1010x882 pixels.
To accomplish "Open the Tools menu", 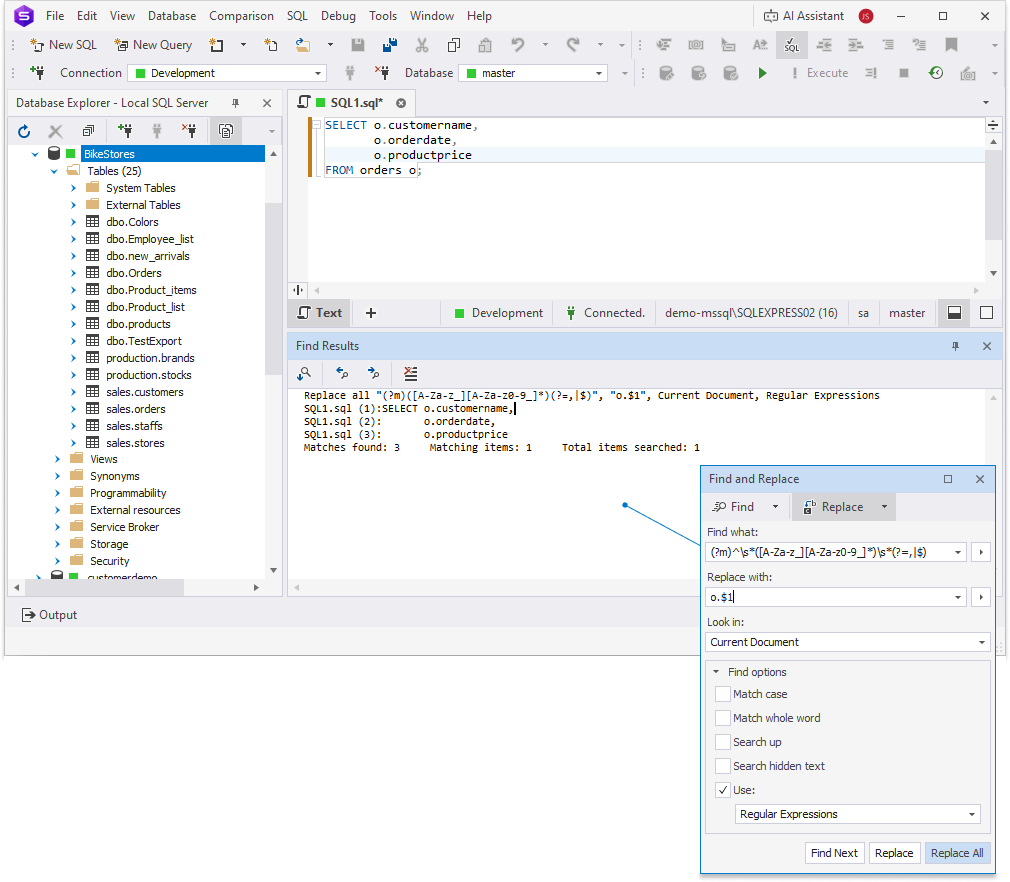I will pos(383,15).
